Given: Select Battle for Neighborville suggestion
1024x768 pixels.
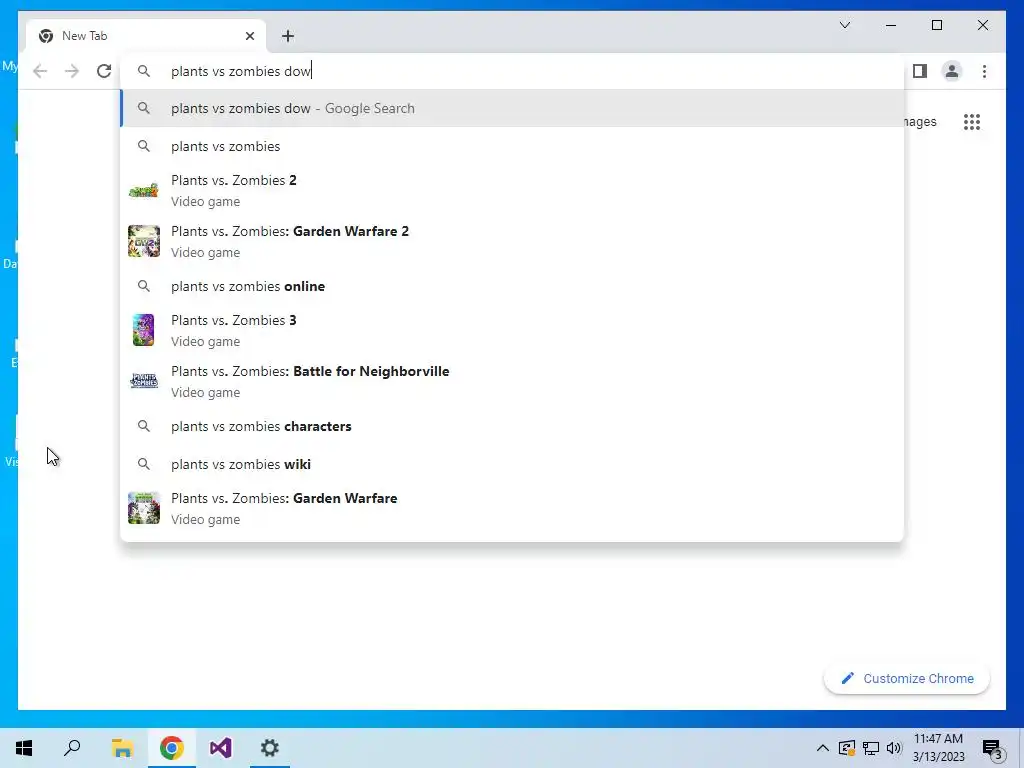Looking at the screenshot, I should (513, 381).
